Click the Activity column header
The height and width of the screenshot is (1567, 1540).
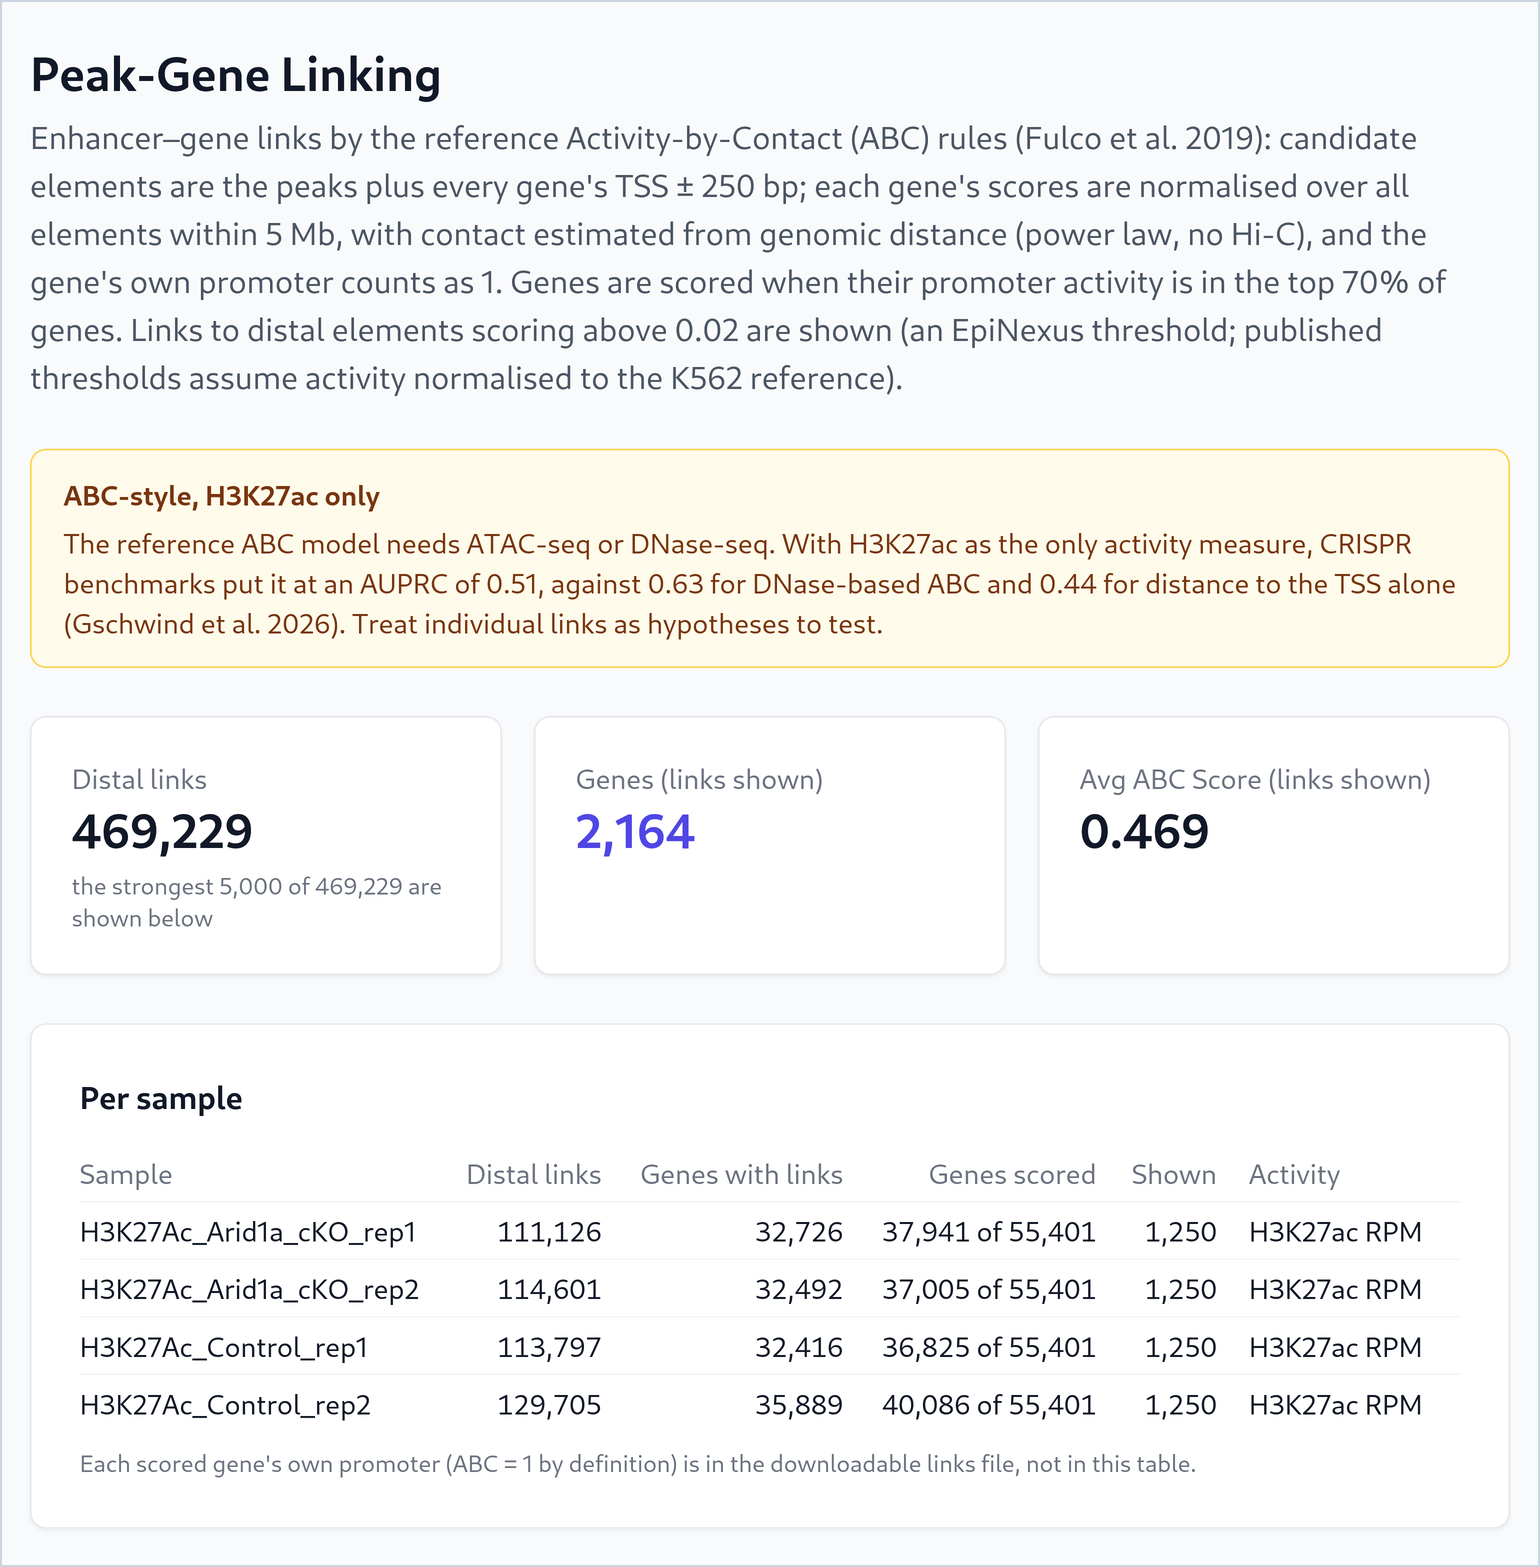point(1294,1174)
